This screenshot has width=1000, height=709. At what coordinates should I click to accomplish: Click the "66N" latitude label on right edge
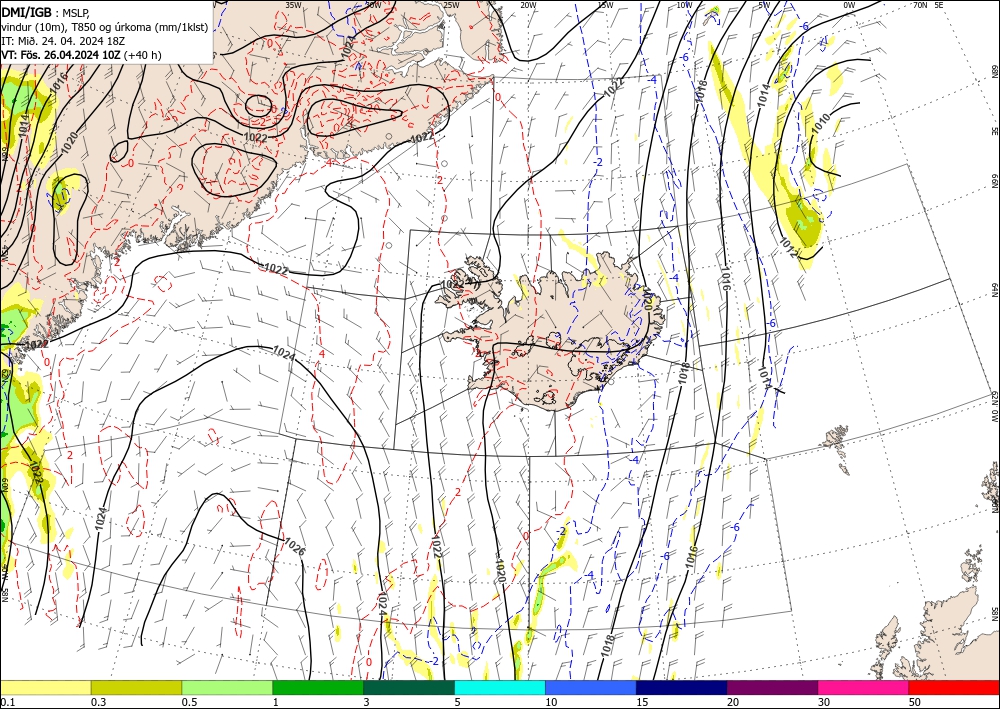(995, 182)
